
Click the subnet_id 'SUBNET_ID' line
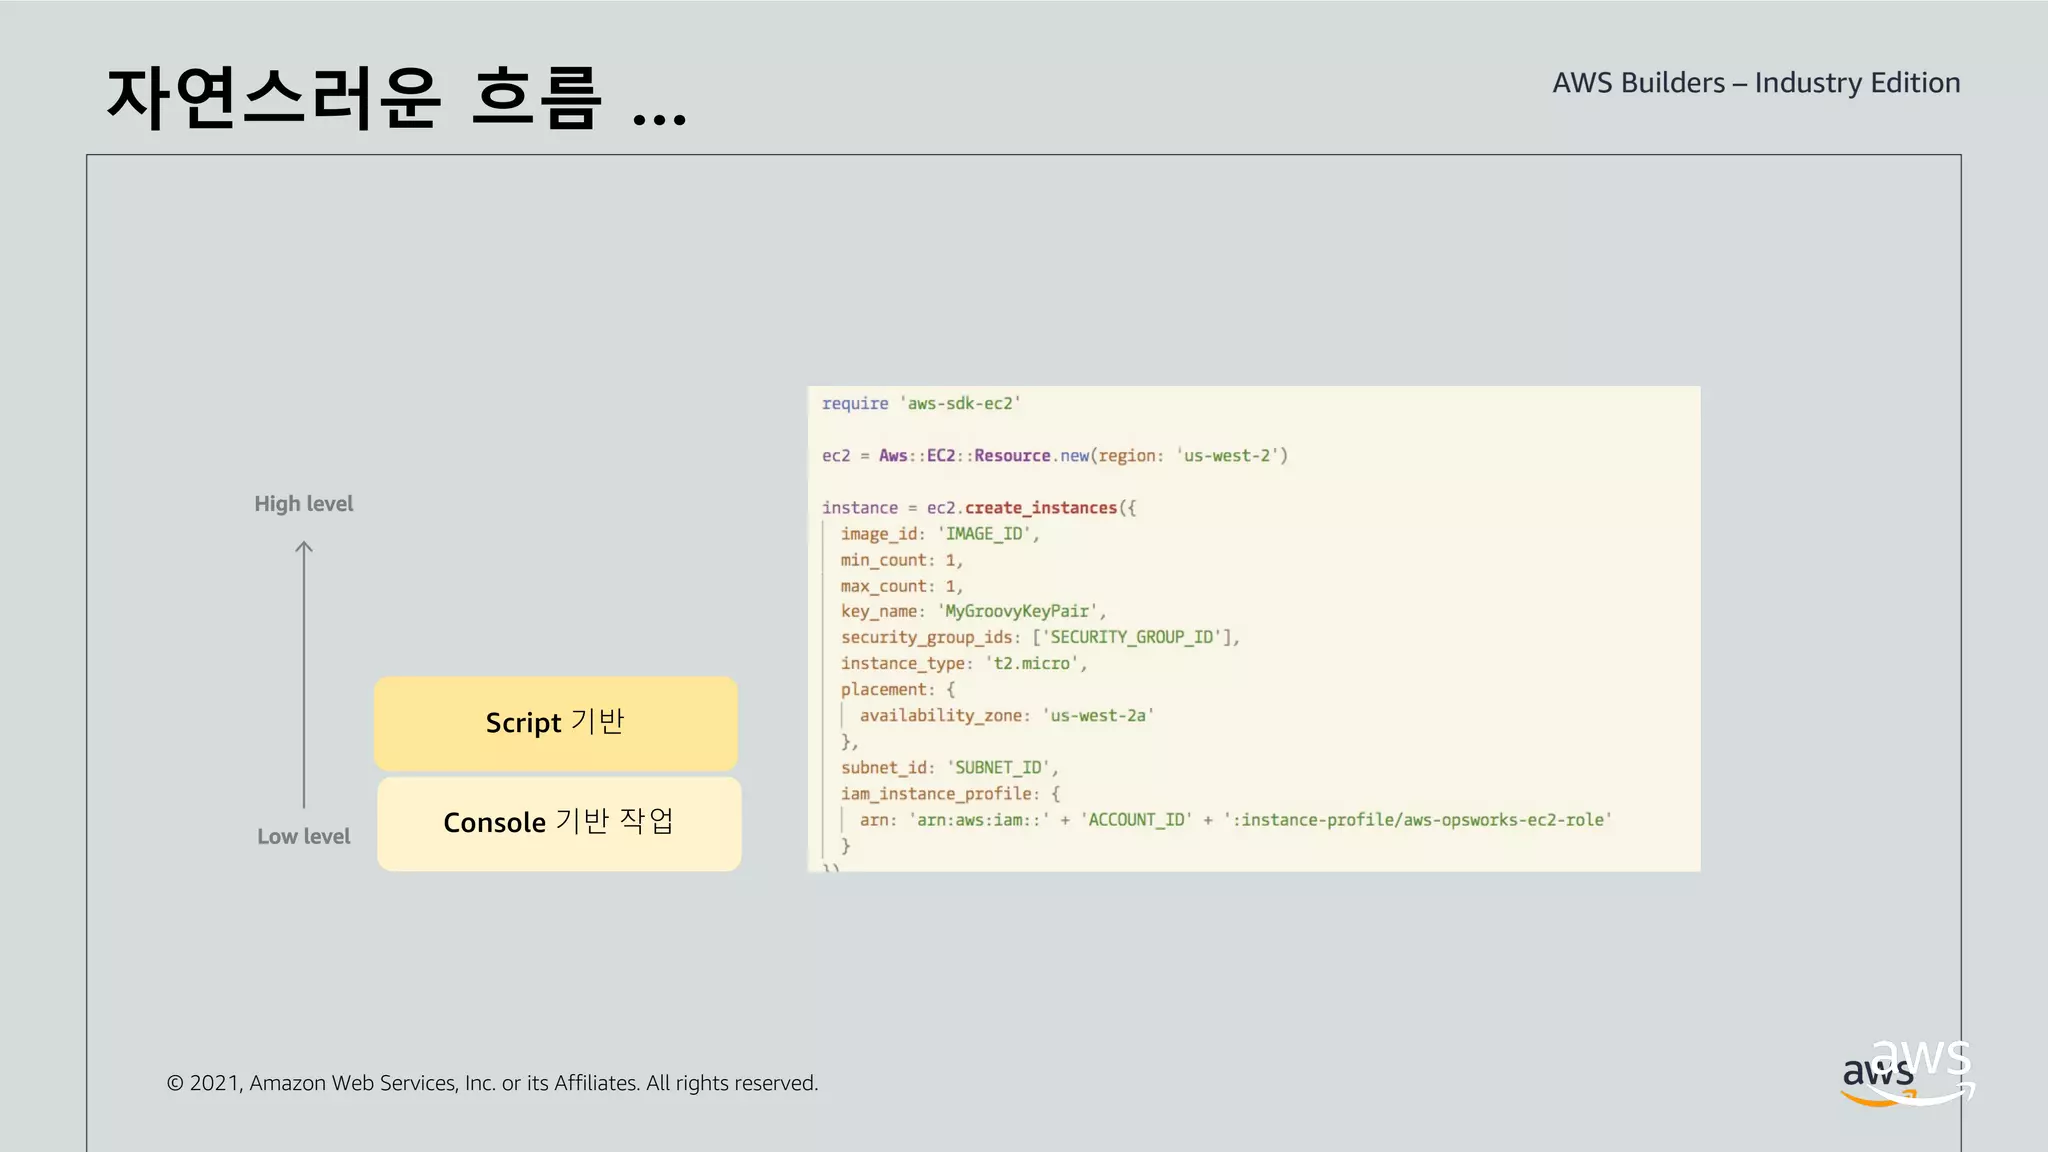(950, 767)
